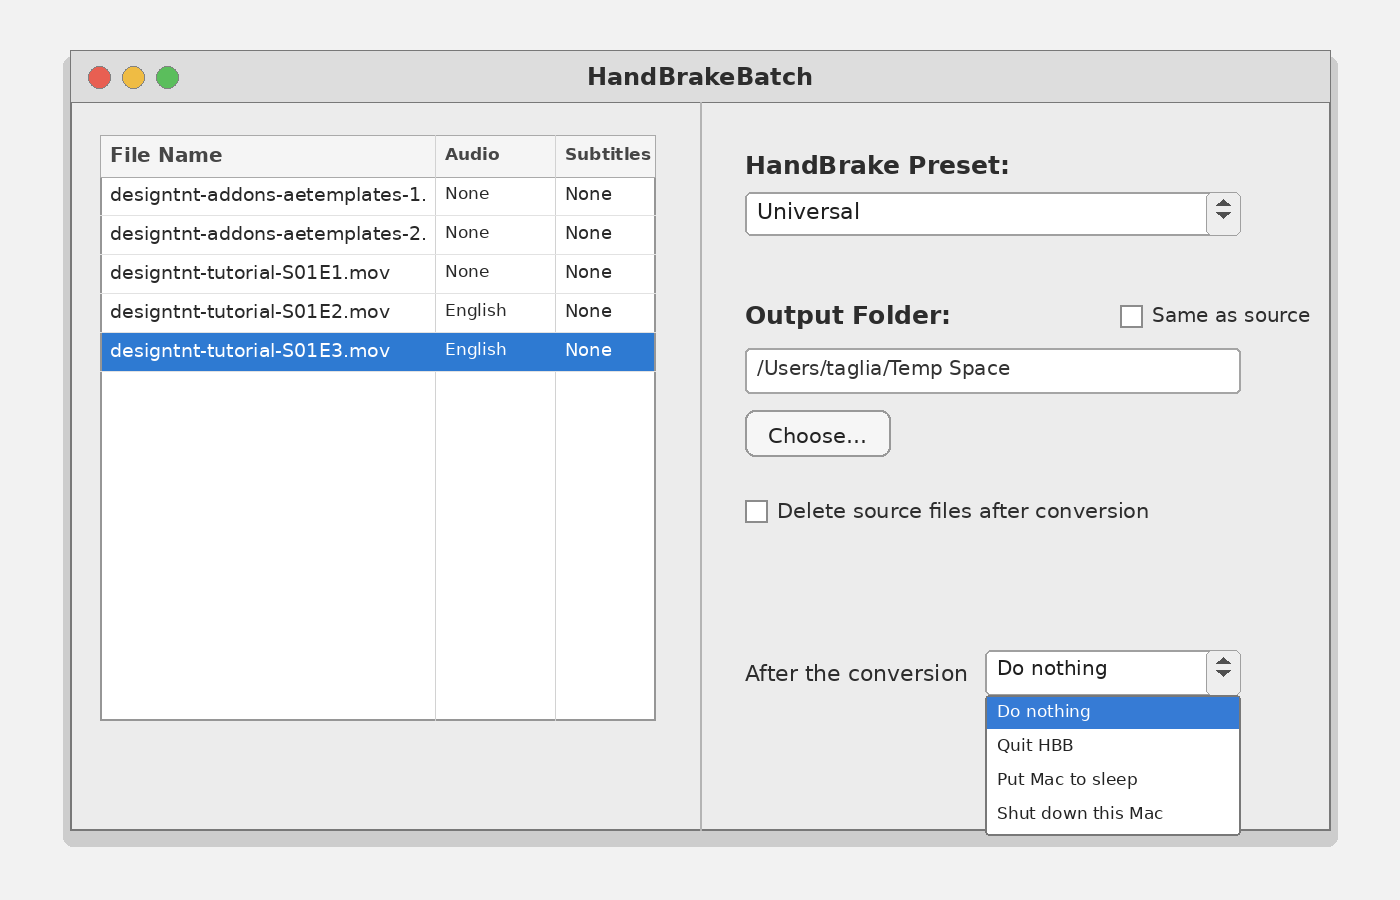This screenshot has height=900, width=1400.
Task: Select file designtnt-tutorial-S01E3.mov
Action: click(378, 352)
